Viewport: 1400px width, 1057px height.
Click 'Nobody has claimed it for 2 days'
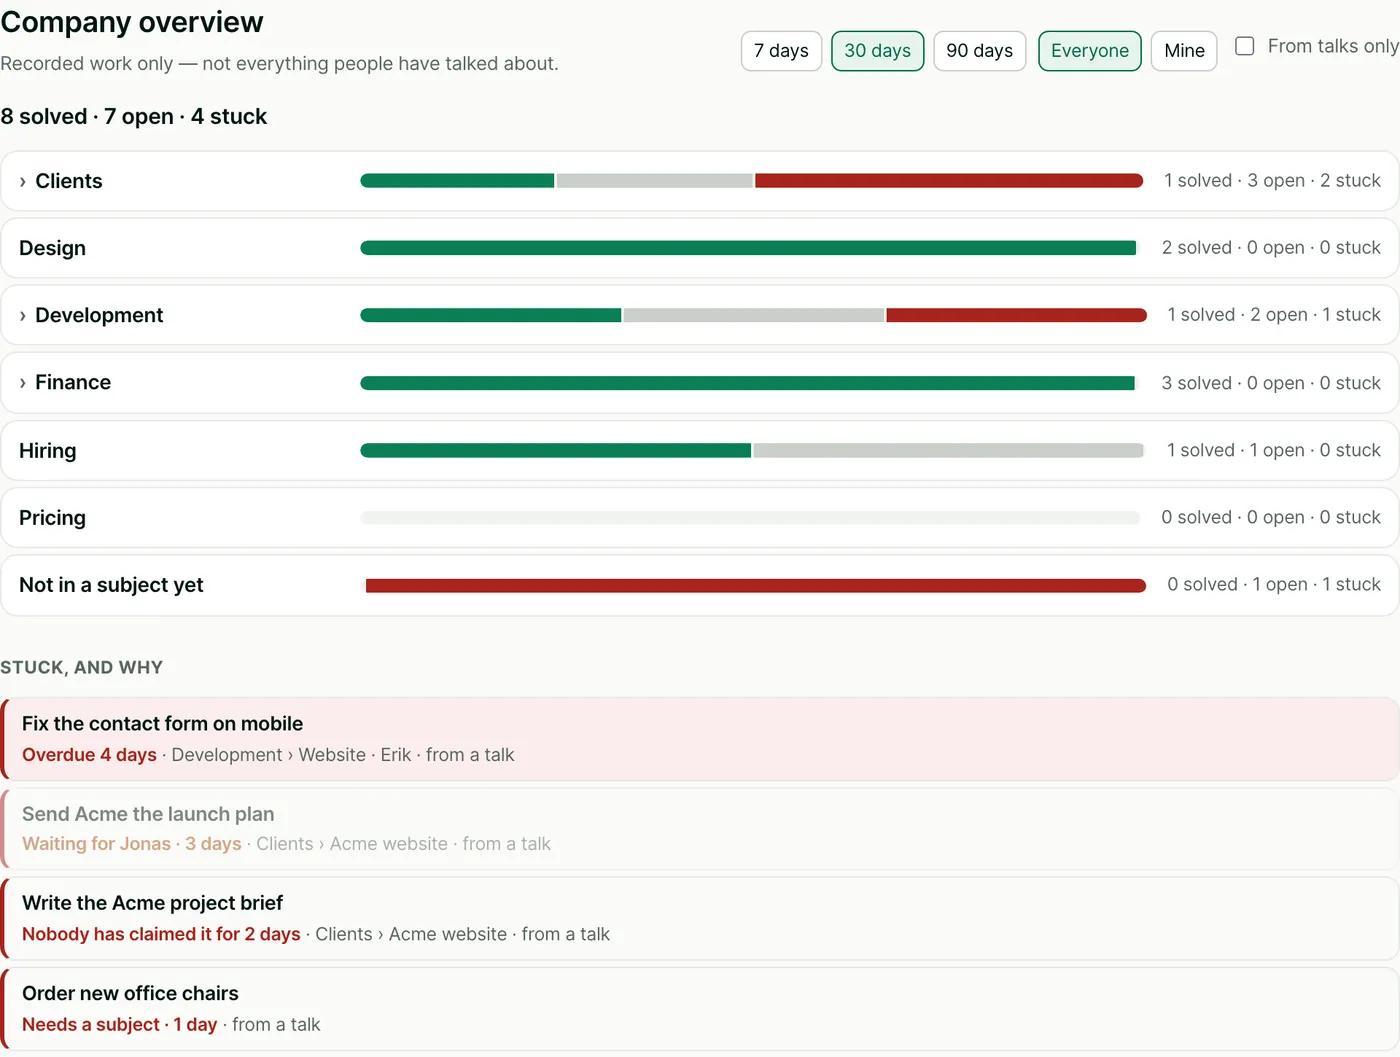pyautogui.click(x=161, y=934)
